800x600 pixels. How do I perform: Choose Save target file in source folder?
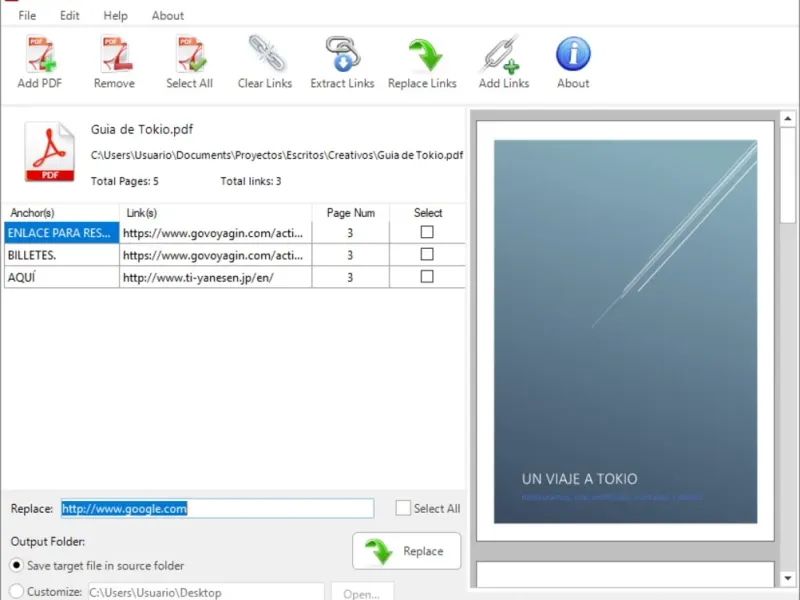(x=16, y=565)
